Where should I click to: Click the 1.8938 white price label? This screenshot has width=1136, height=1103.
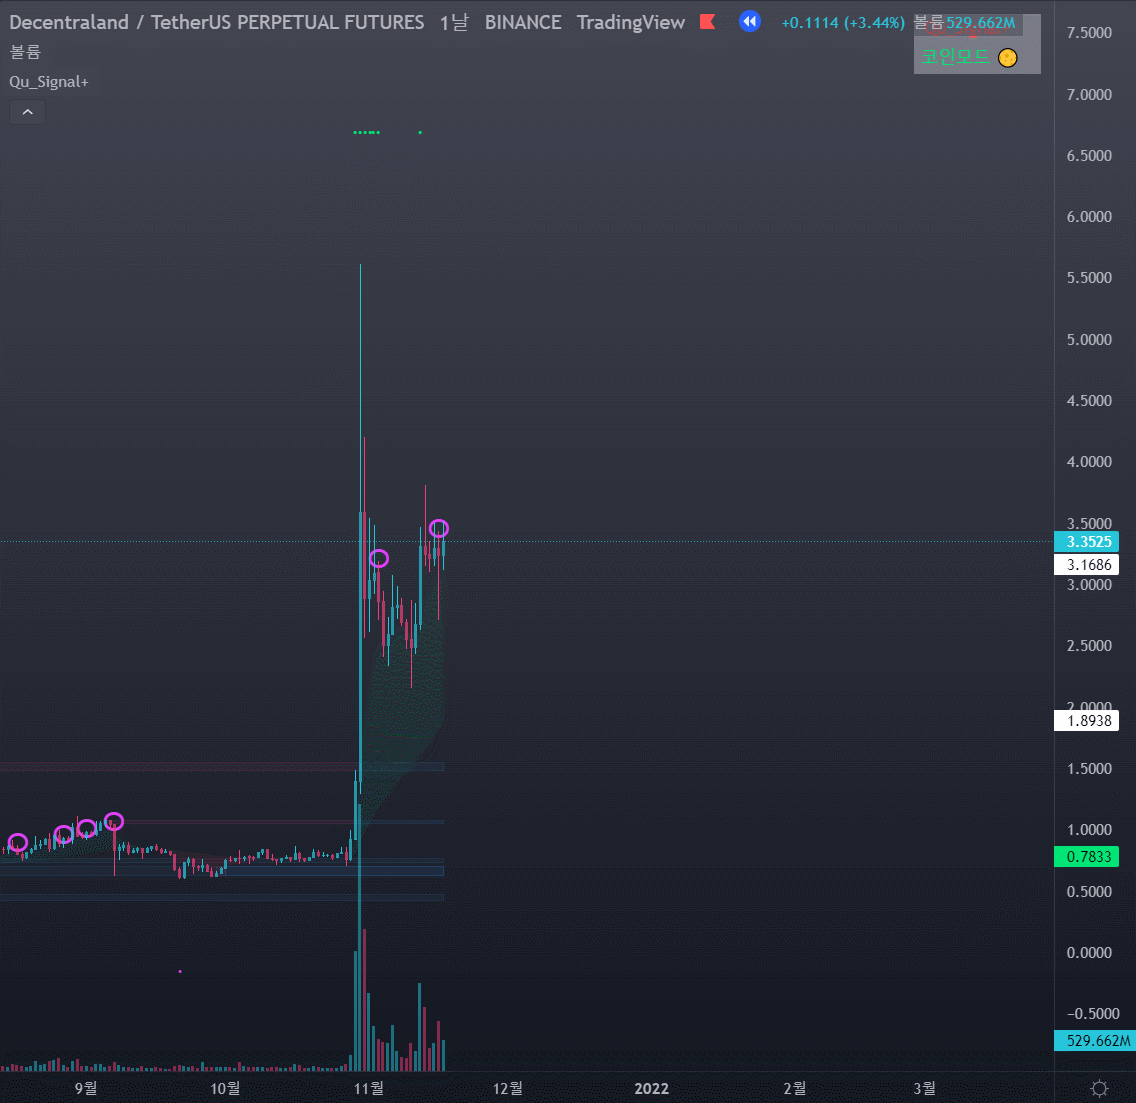pos(1086,720)
